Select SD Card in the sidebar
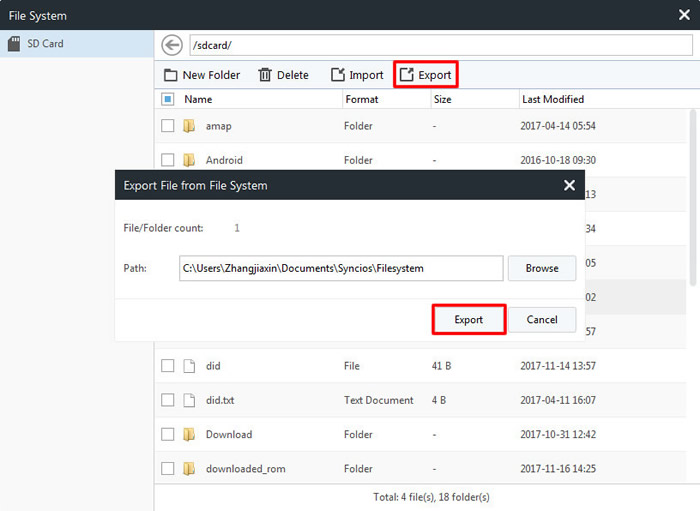 (x=77, y=44)
